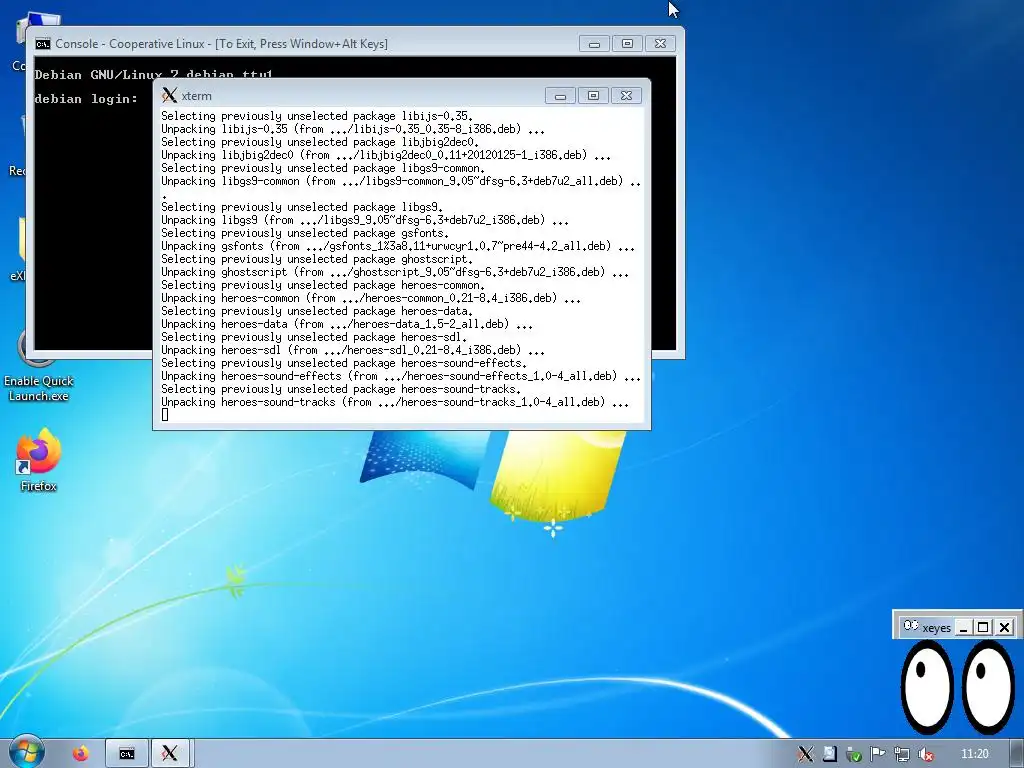Open the Action Center flag icon
This screenshot has height=768, width=1024.
(877, 754)
